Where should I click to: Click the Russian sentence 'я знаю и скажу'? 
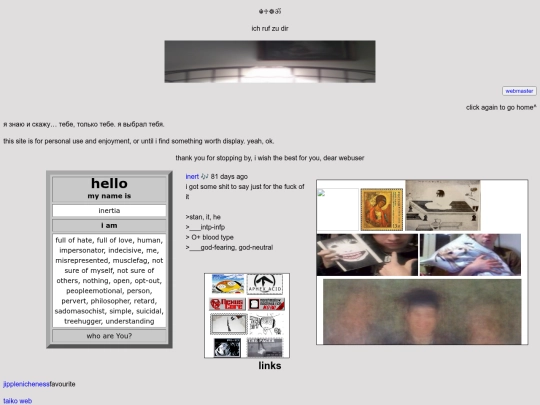pyautogui.click(x=84, y=124)
